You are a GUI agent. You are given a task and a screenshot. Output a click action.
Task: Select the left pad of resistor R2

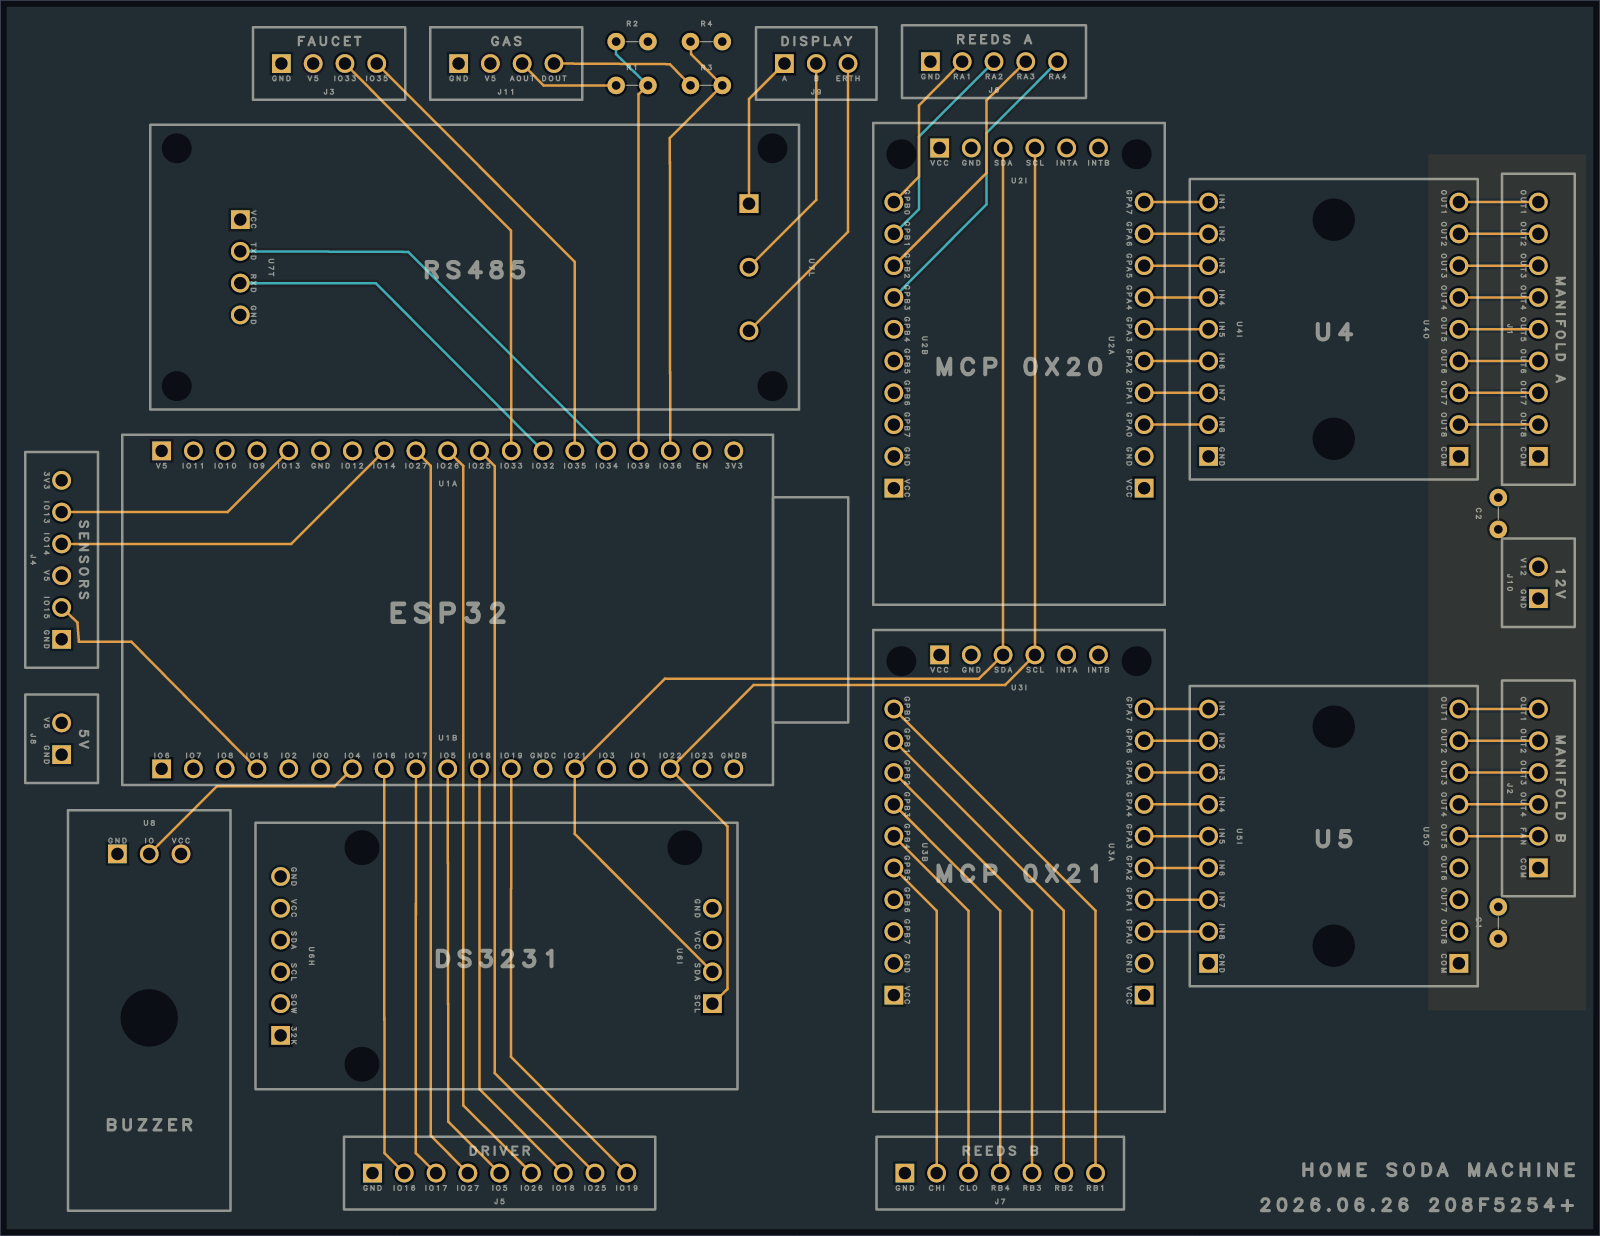(616, 41)
